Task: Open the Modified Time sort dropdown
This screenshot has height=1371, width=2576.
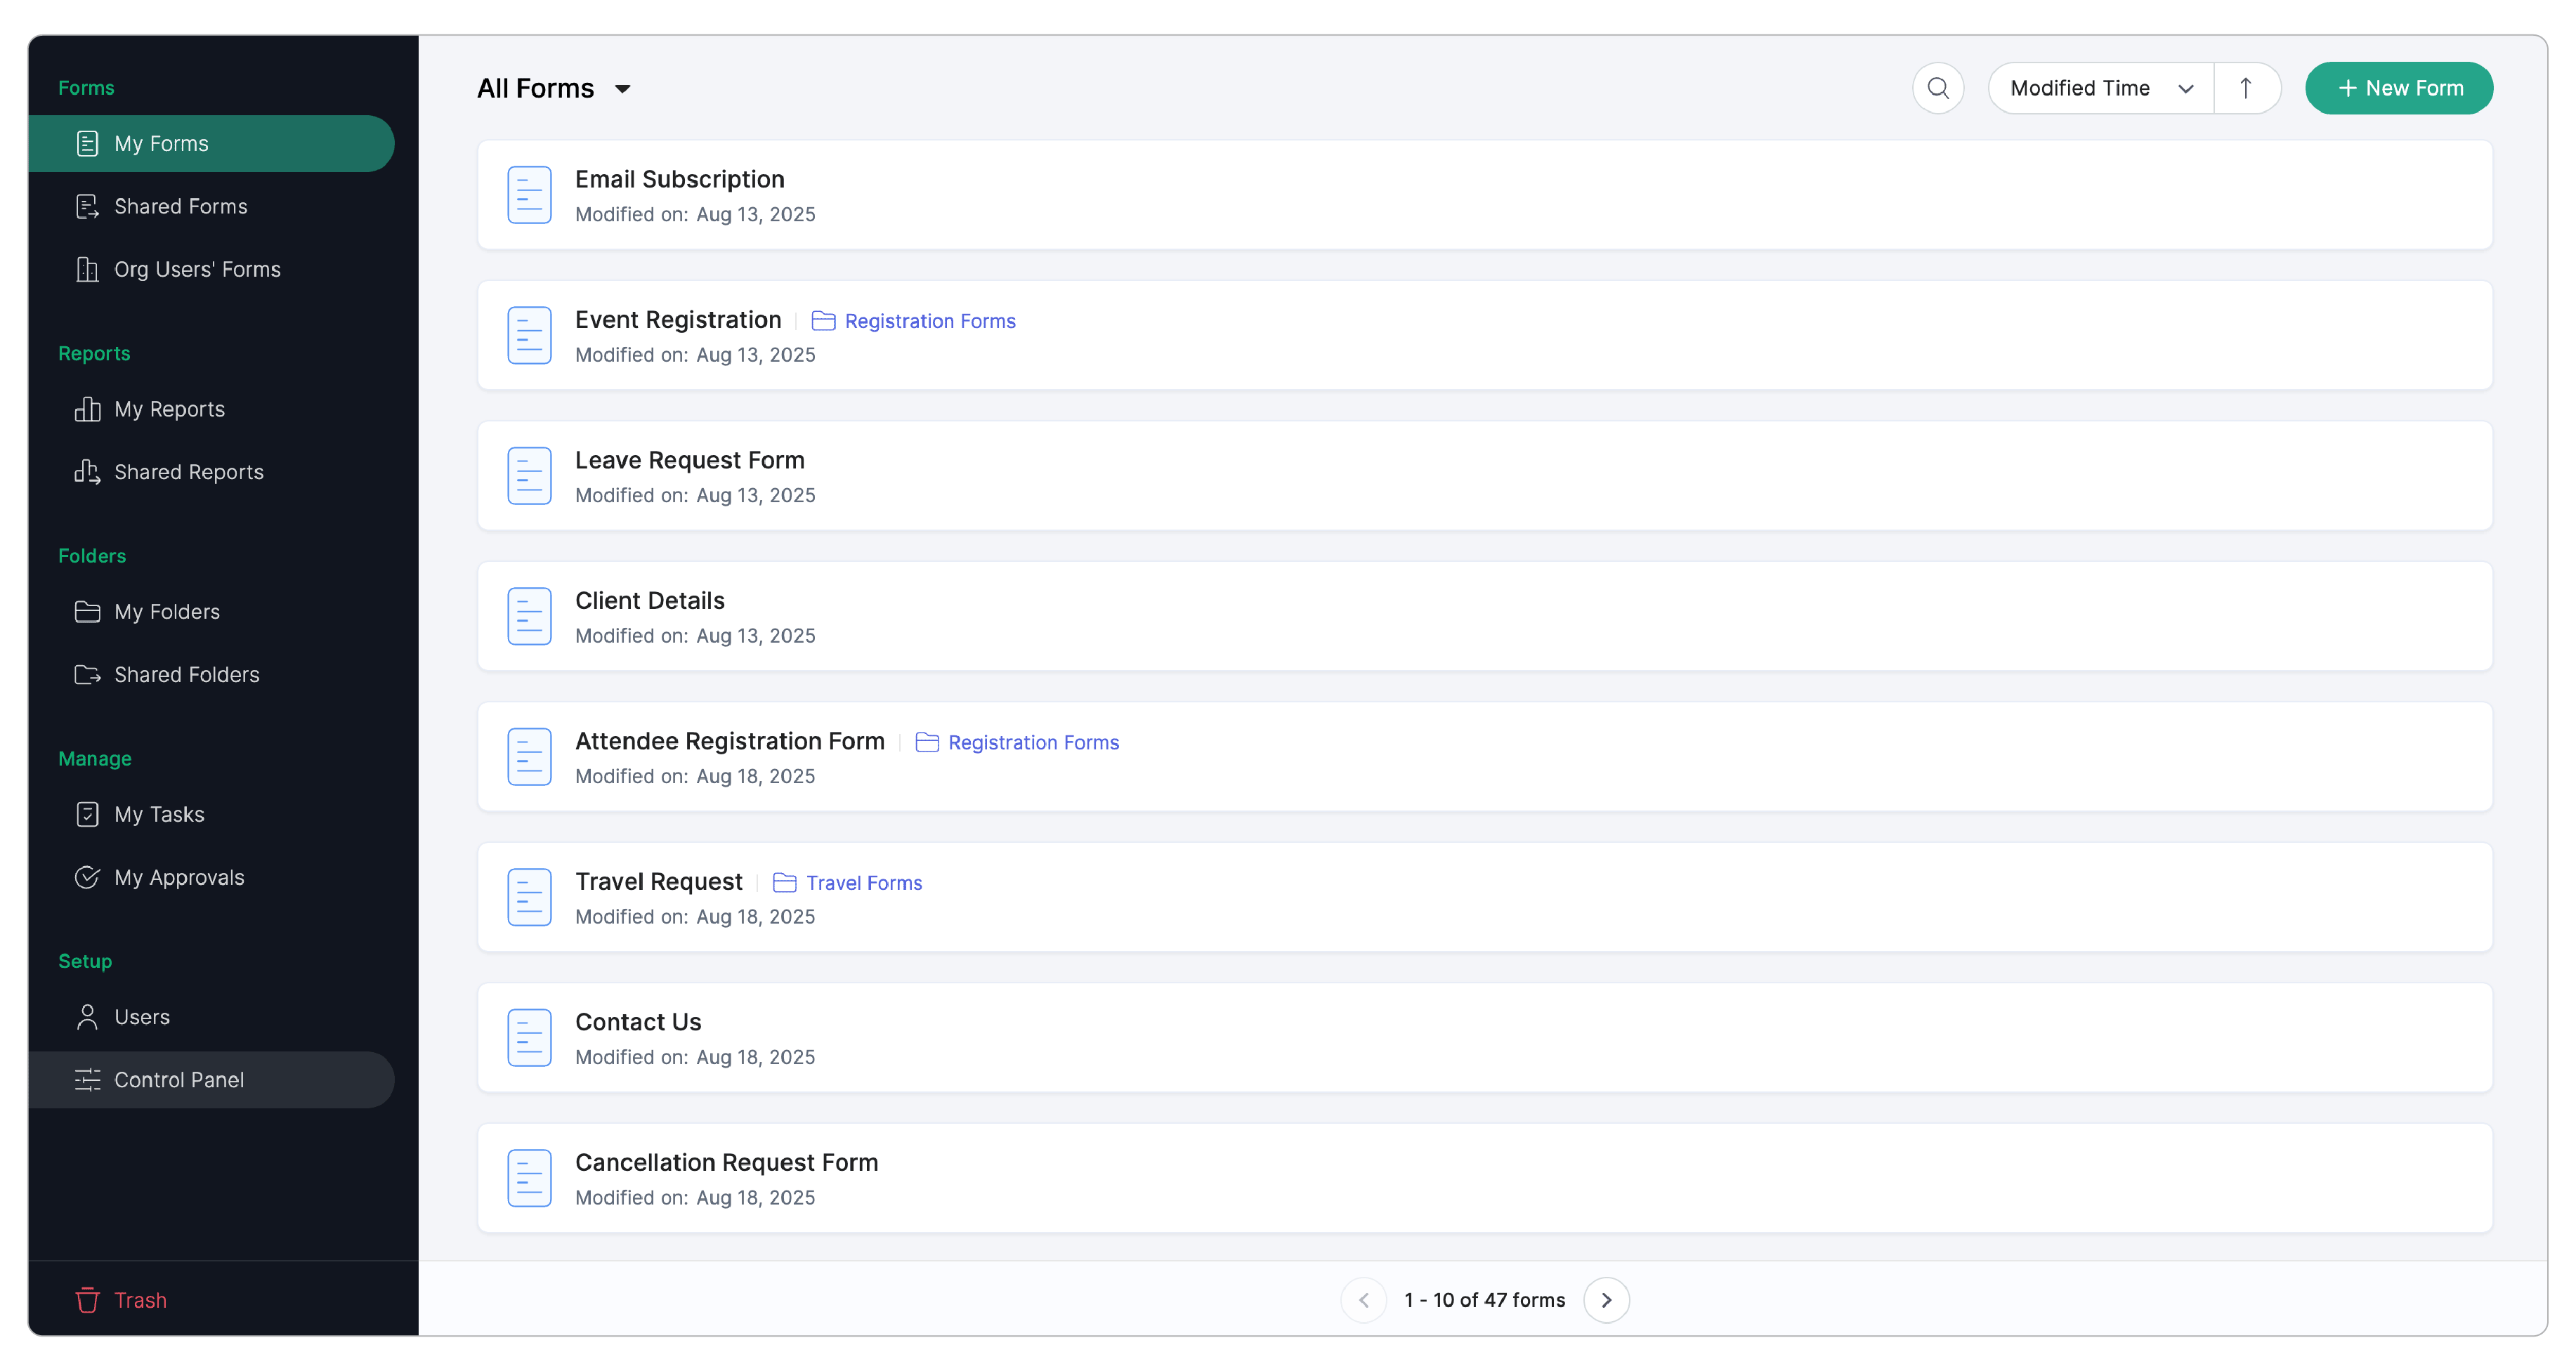Action: (x=2100, y=88)
